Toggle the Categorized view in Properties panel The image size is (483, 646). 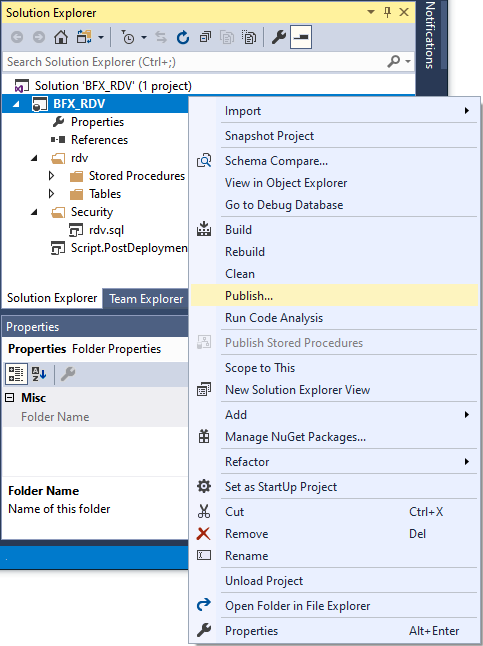point(16,374)
